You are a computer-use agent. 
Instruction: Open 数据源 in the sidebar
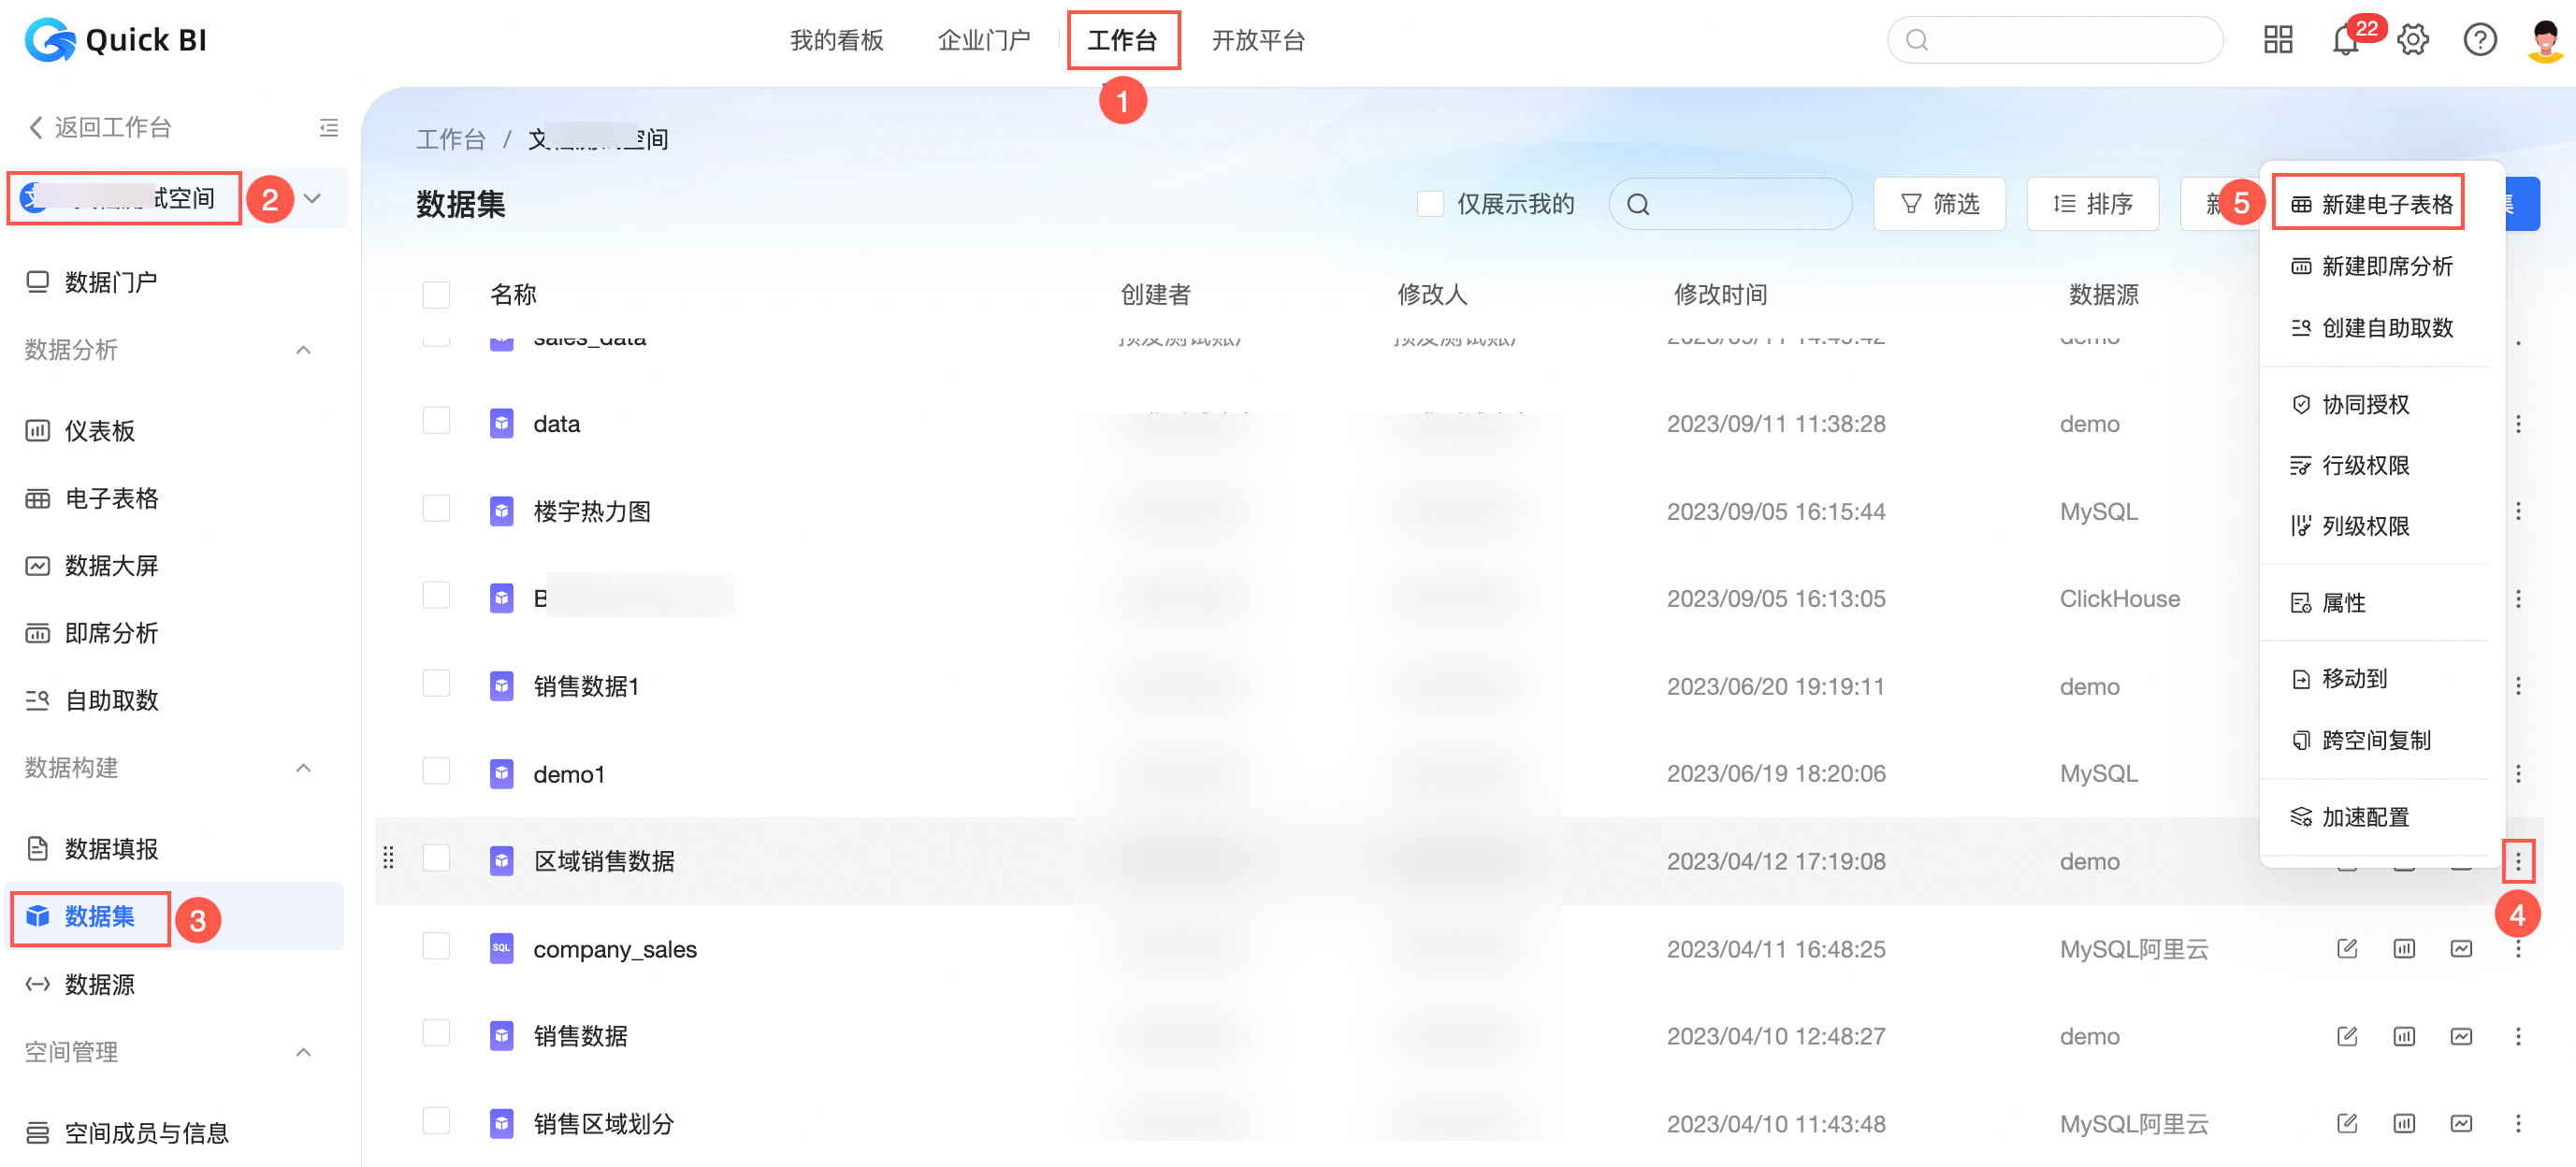pyautogui.click(x=100, y=984)
